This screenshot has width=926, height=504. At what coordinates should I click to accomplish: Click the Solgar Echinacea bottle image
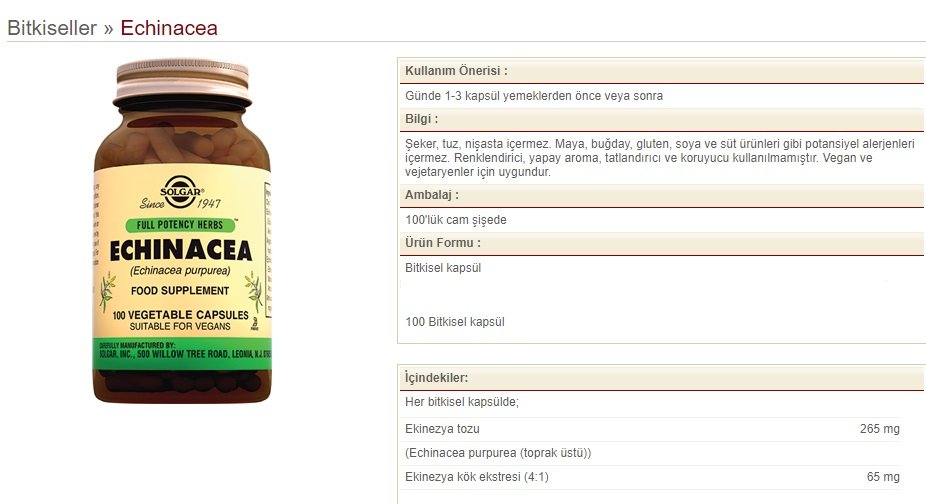[182, 231]
